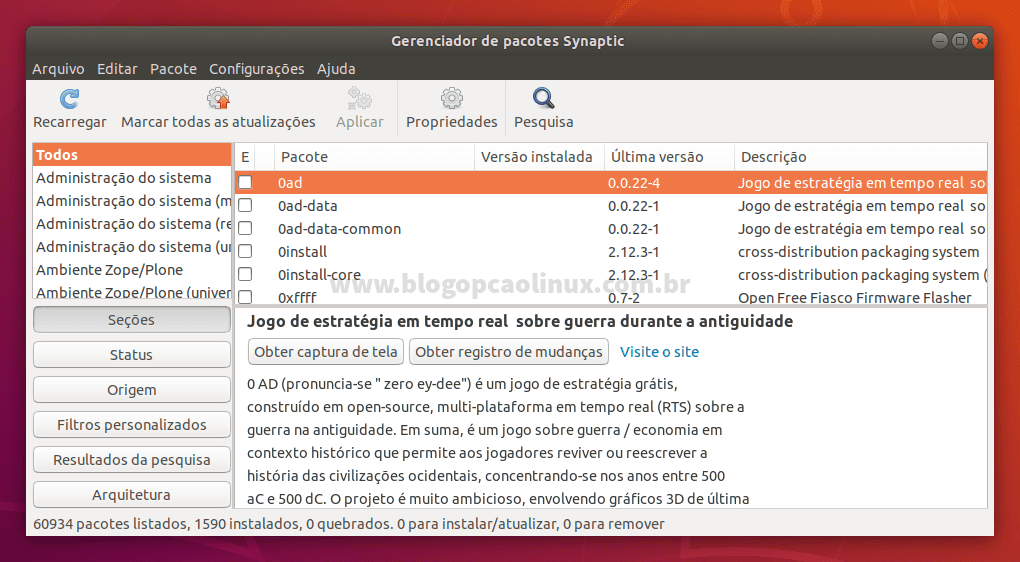Open the Visite o site link
The image size is (1020, 562).
[659, 352]
